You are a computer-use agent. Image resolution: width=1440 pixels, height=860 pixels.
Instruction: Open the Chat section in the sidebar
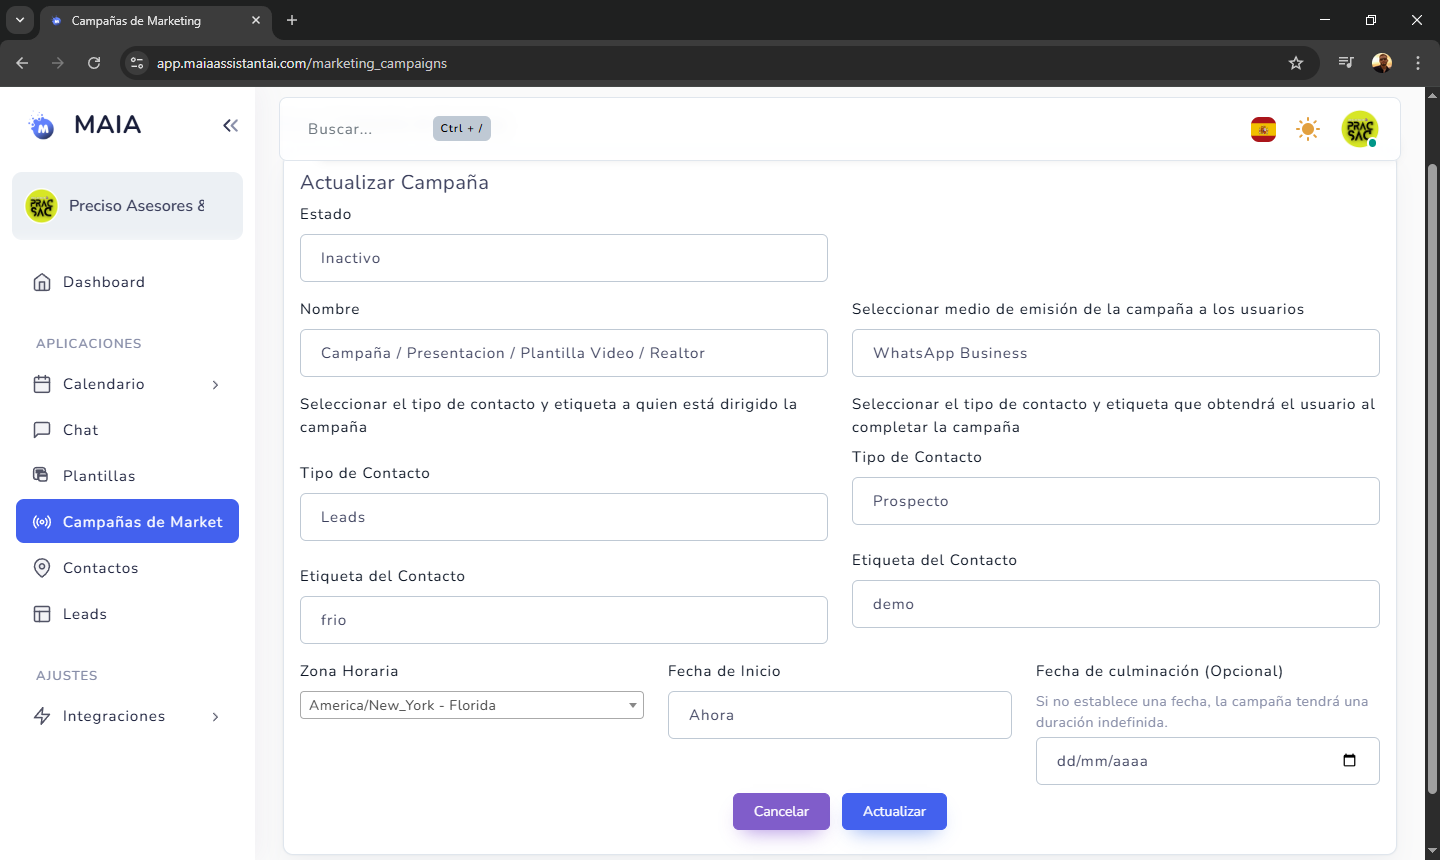[x=81, y=430]
